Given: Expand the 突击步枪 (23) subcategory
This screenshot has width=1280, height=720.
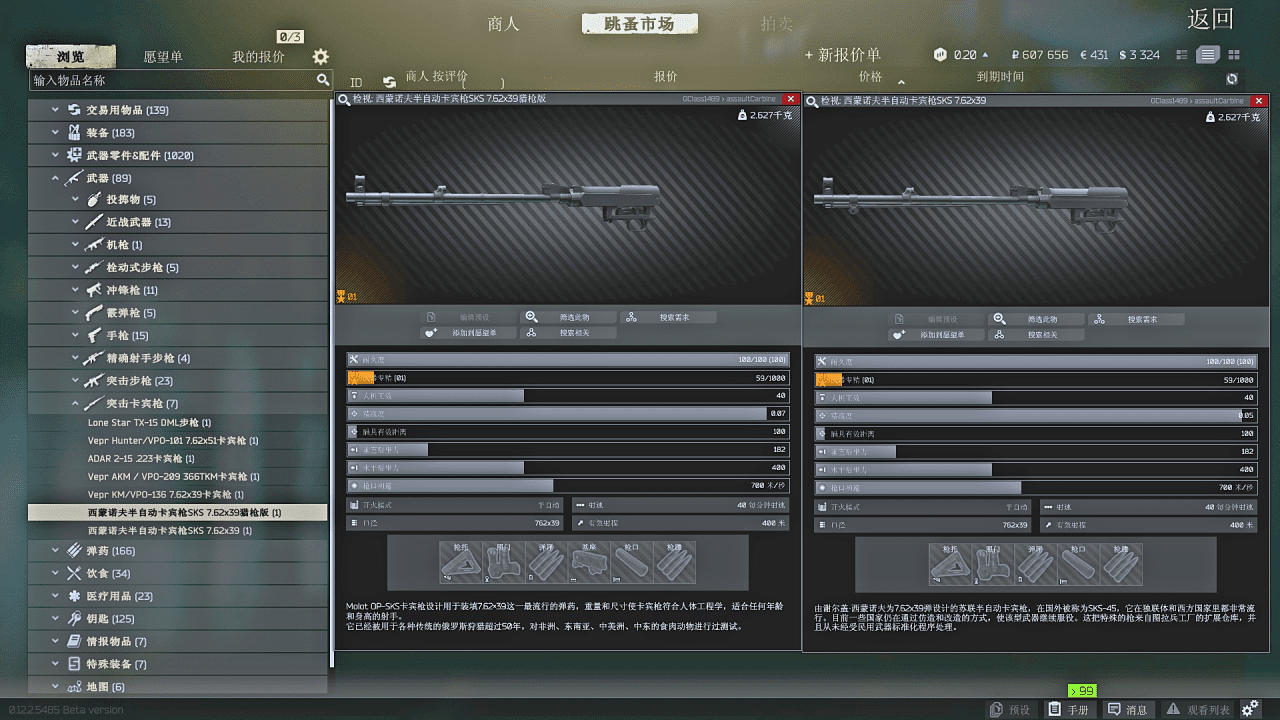Looking at the screenshot, I should (75, 380).
